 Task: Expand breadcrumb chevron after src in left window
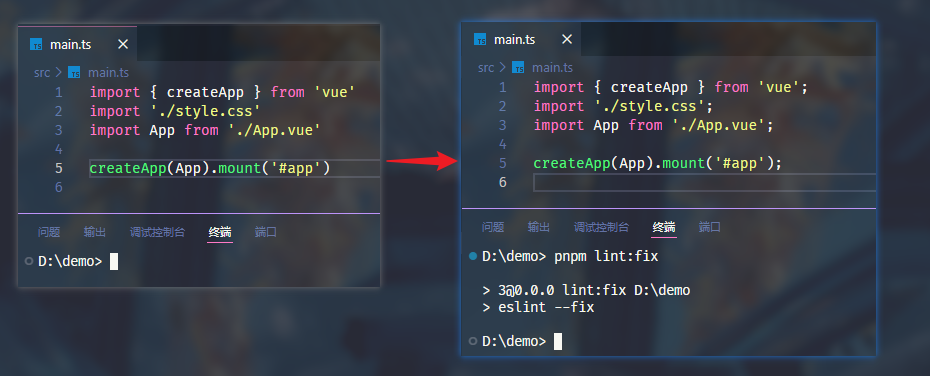[x=59, y=73]
